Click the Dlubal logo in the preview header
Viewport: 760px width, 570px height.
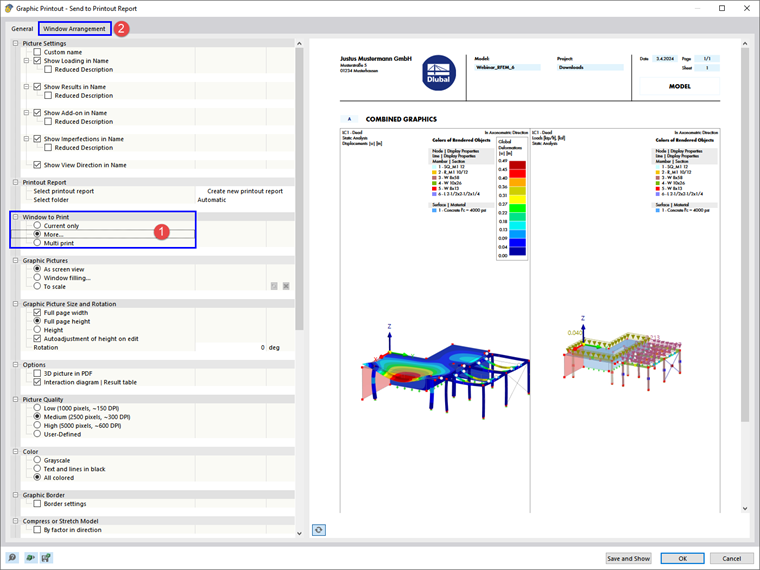click(438, 73)
